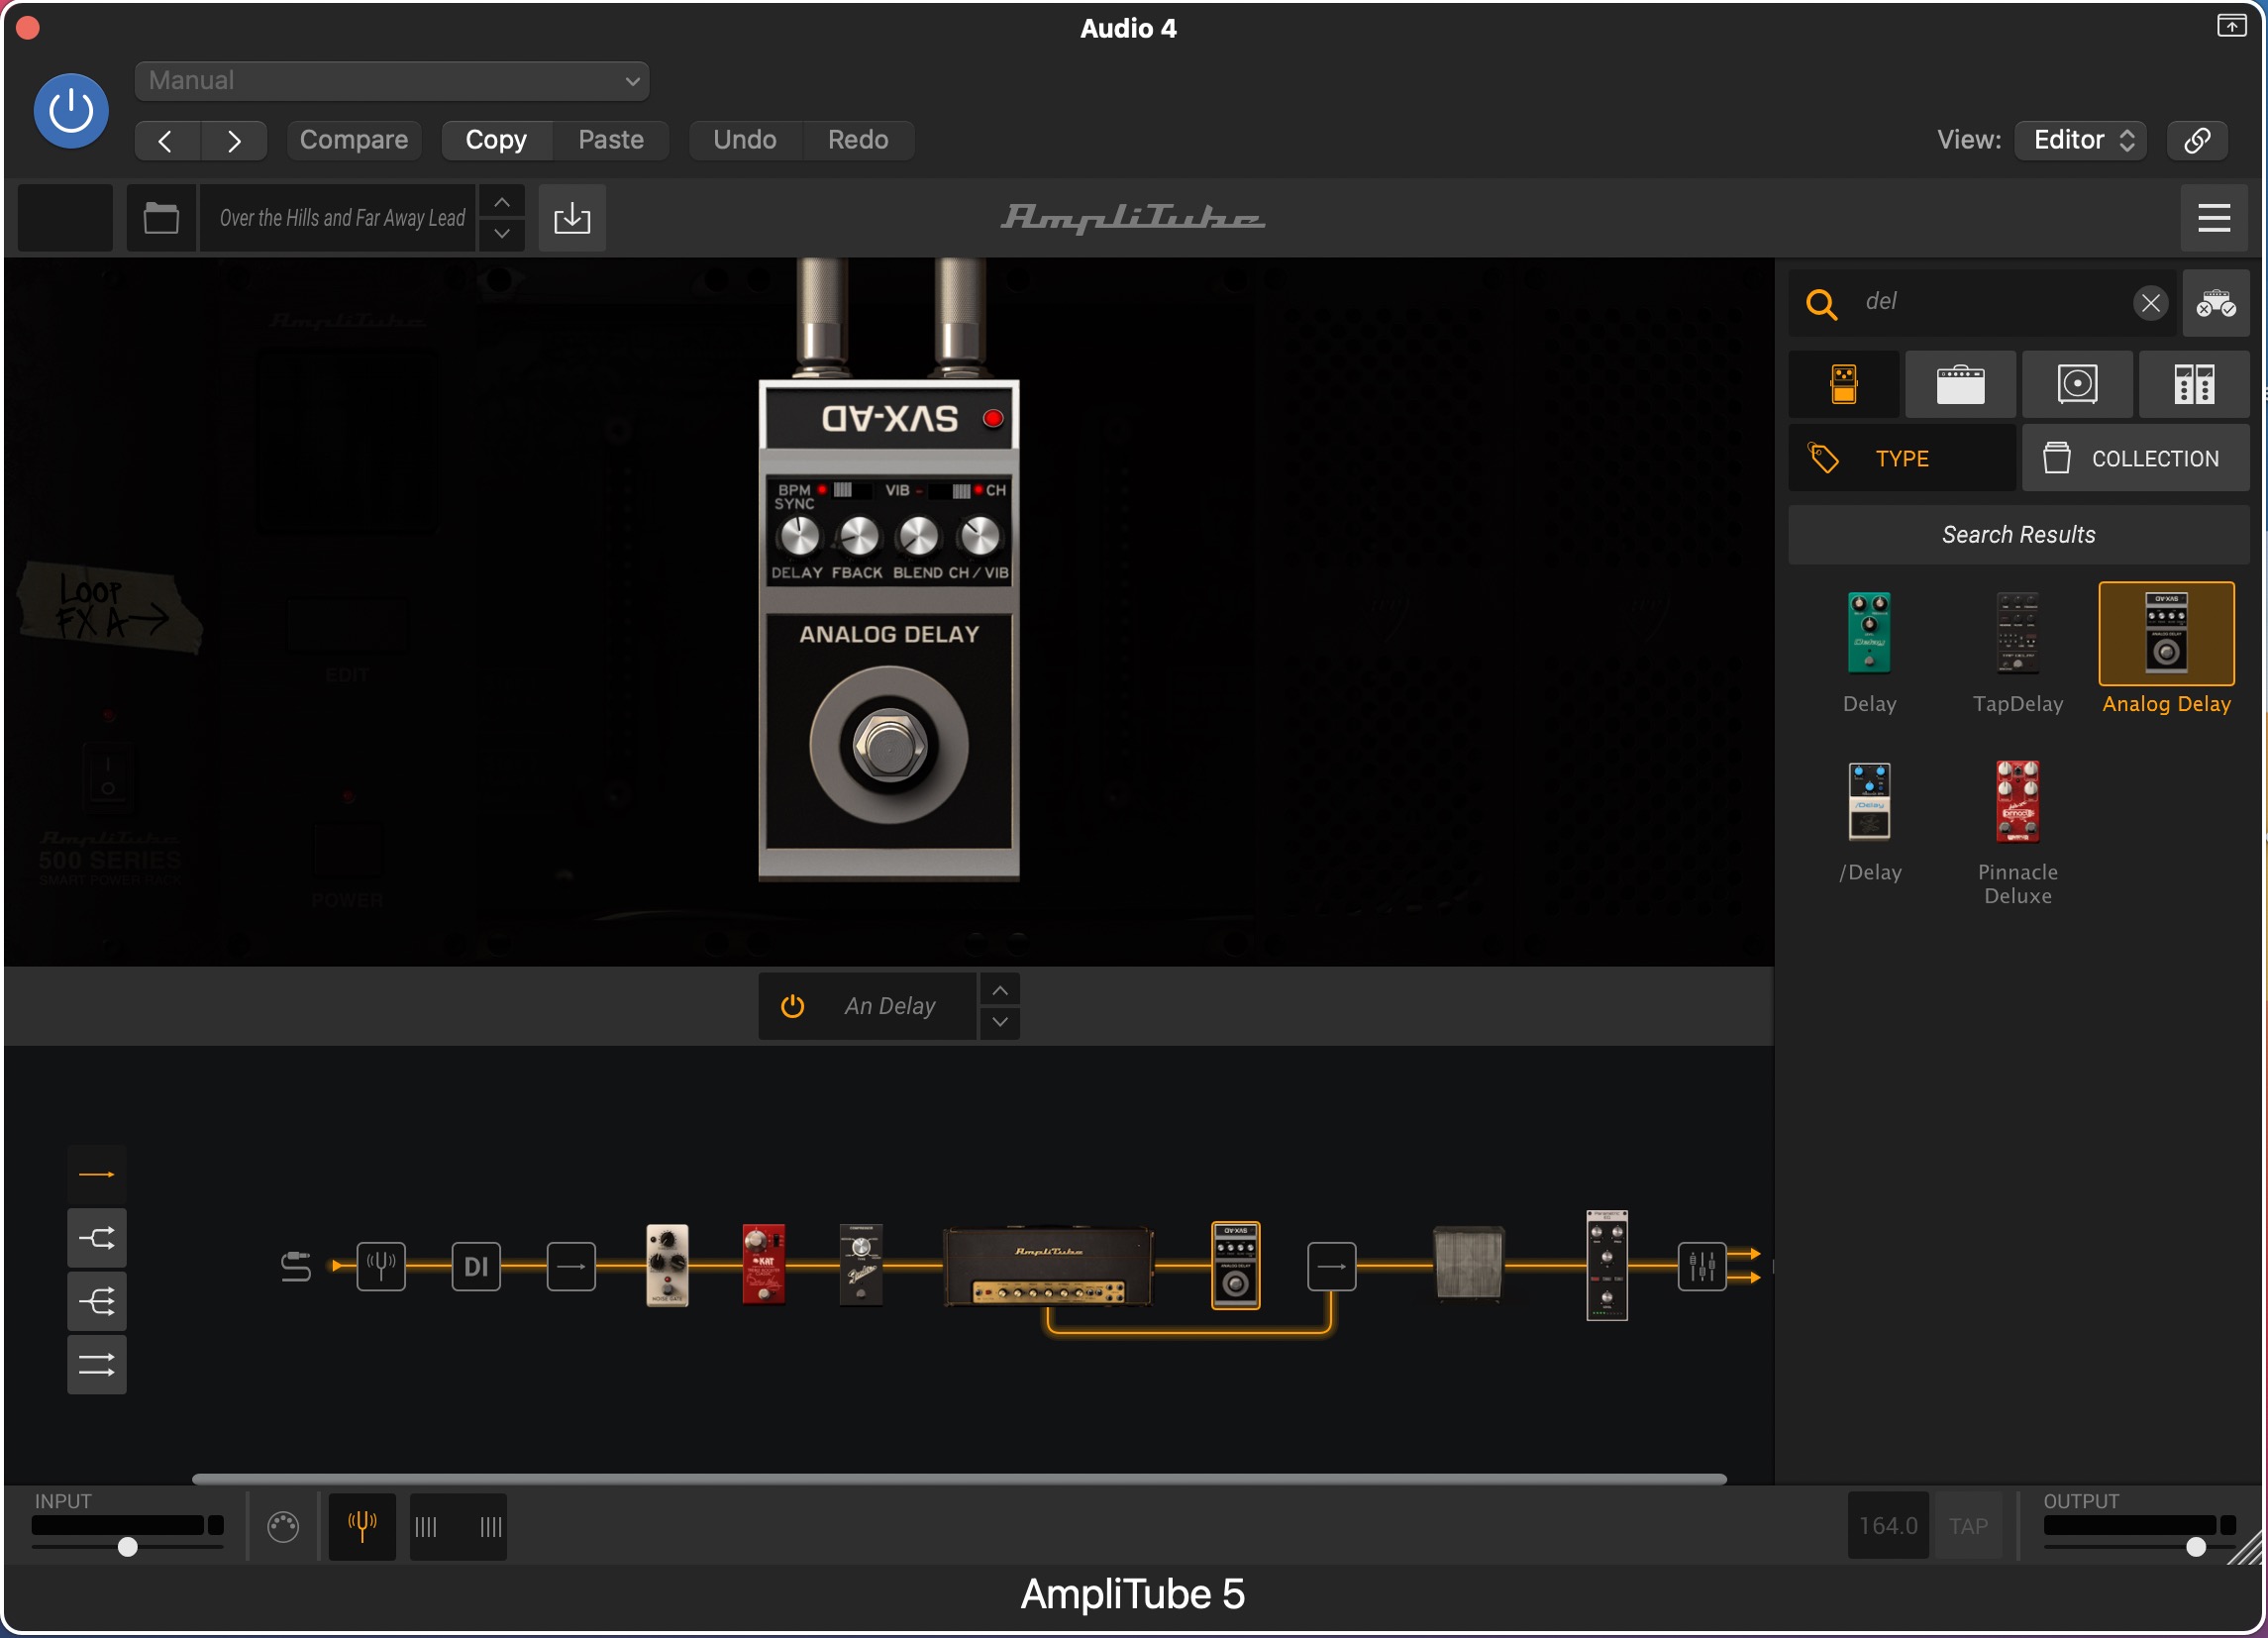
Task: Select next preset with down arrow
Action: (x=502, y=234)
